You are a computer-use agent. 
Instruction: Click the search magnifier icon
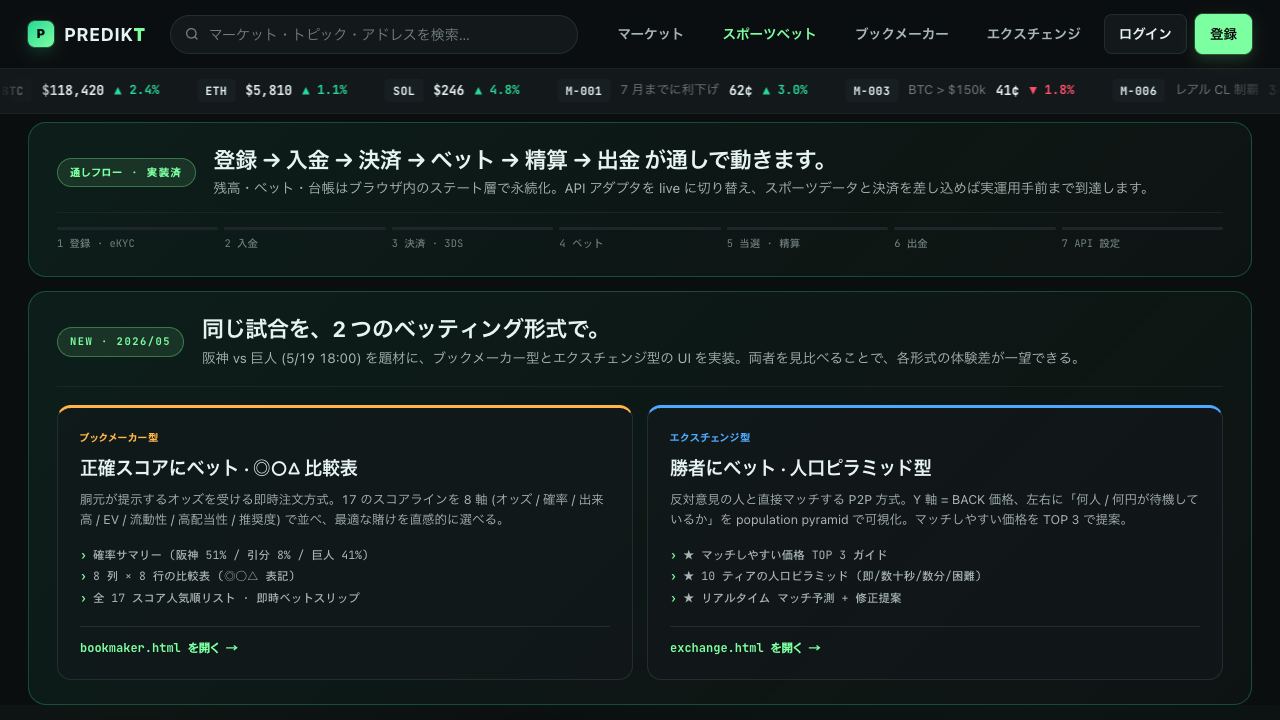(192, 34)
